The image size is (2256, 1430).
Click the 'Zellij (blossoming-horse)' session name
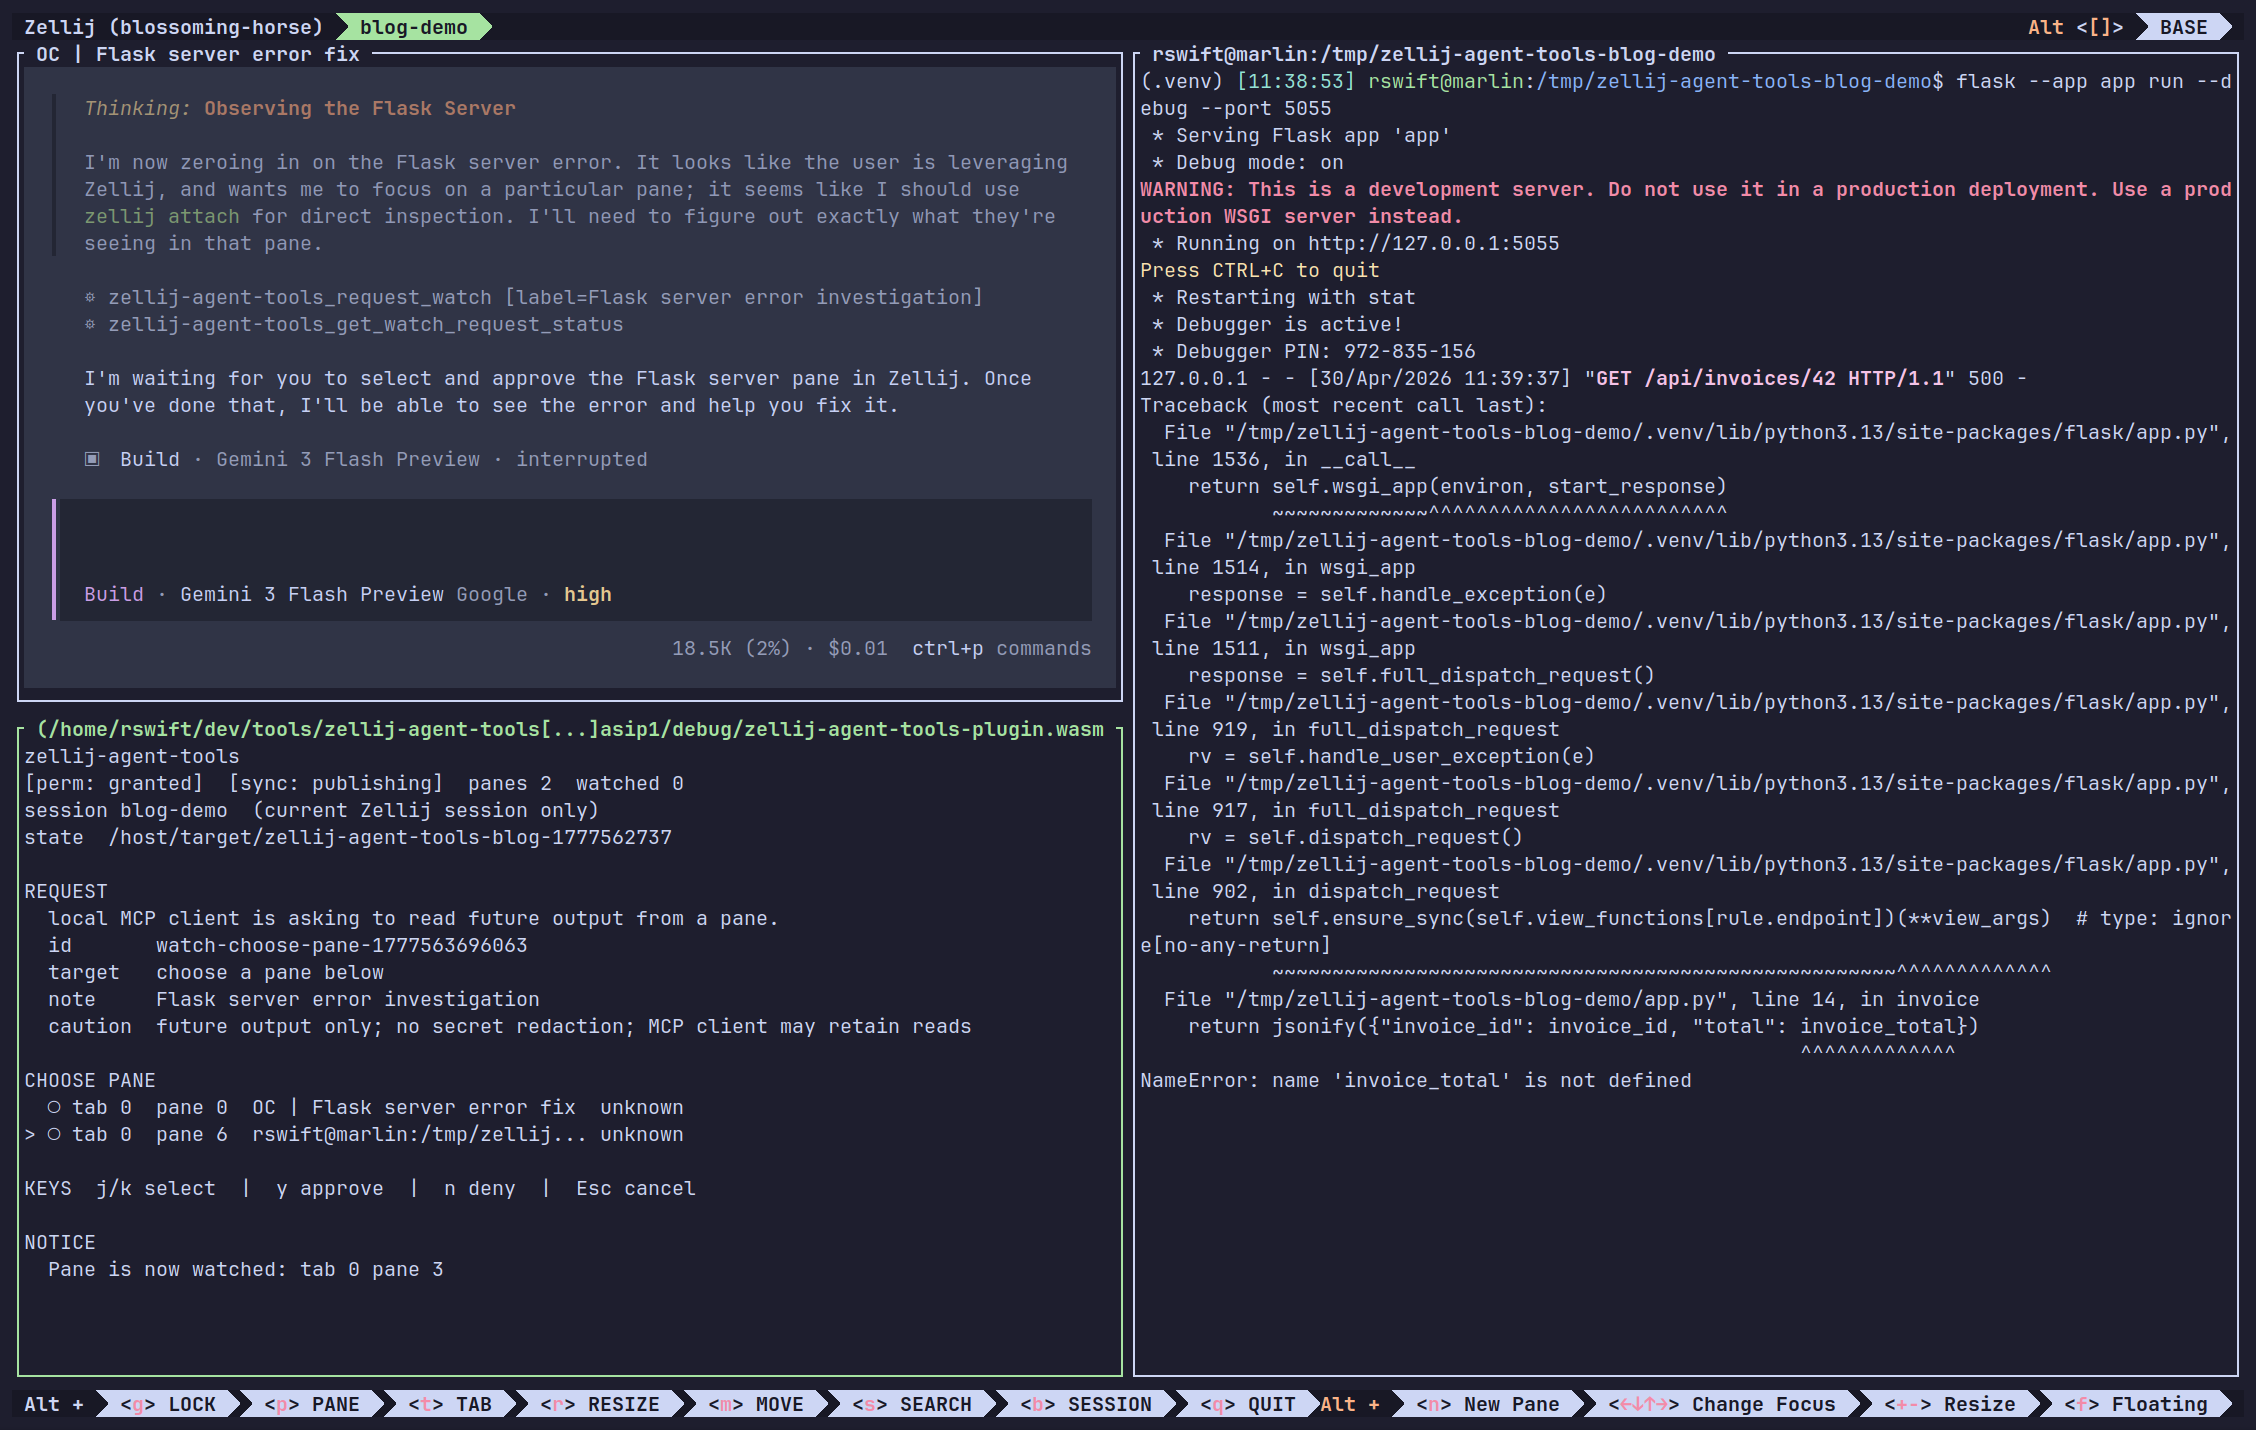click(174, 27)
